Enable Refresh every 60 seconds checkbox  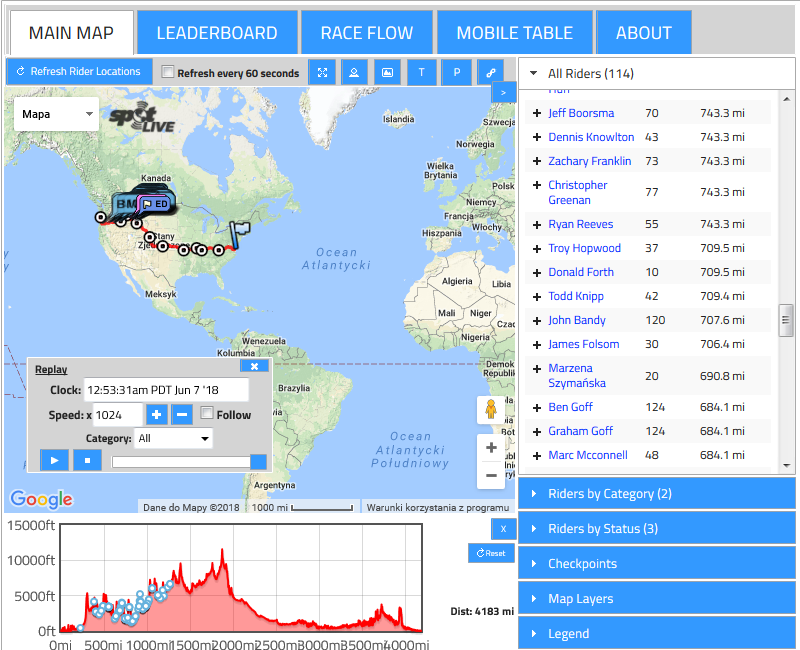tap(167, 71)
